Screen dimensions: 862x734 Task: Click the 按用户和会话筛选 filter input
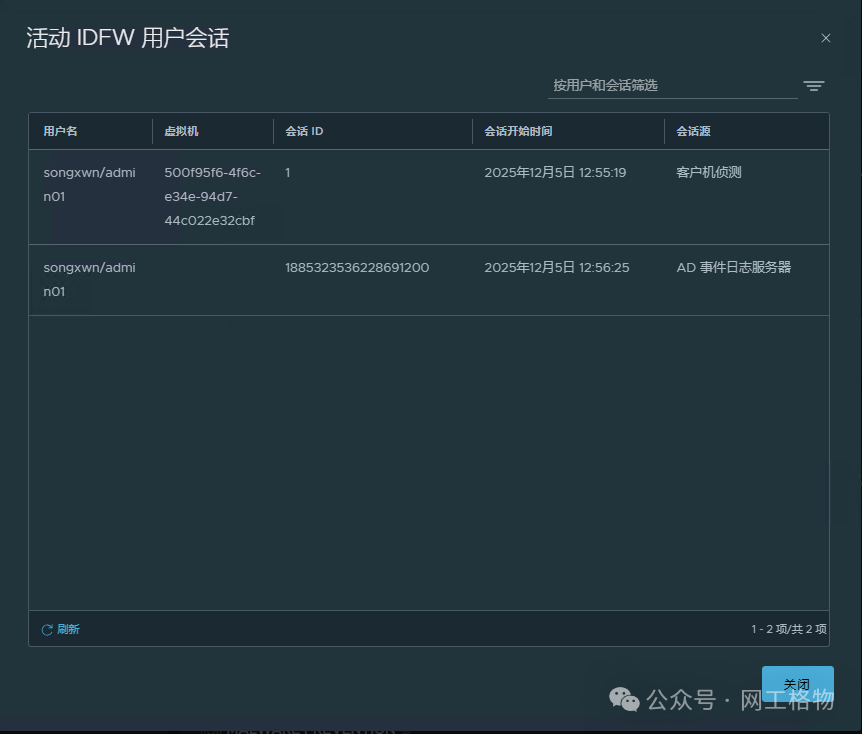(x=672, y=85)
